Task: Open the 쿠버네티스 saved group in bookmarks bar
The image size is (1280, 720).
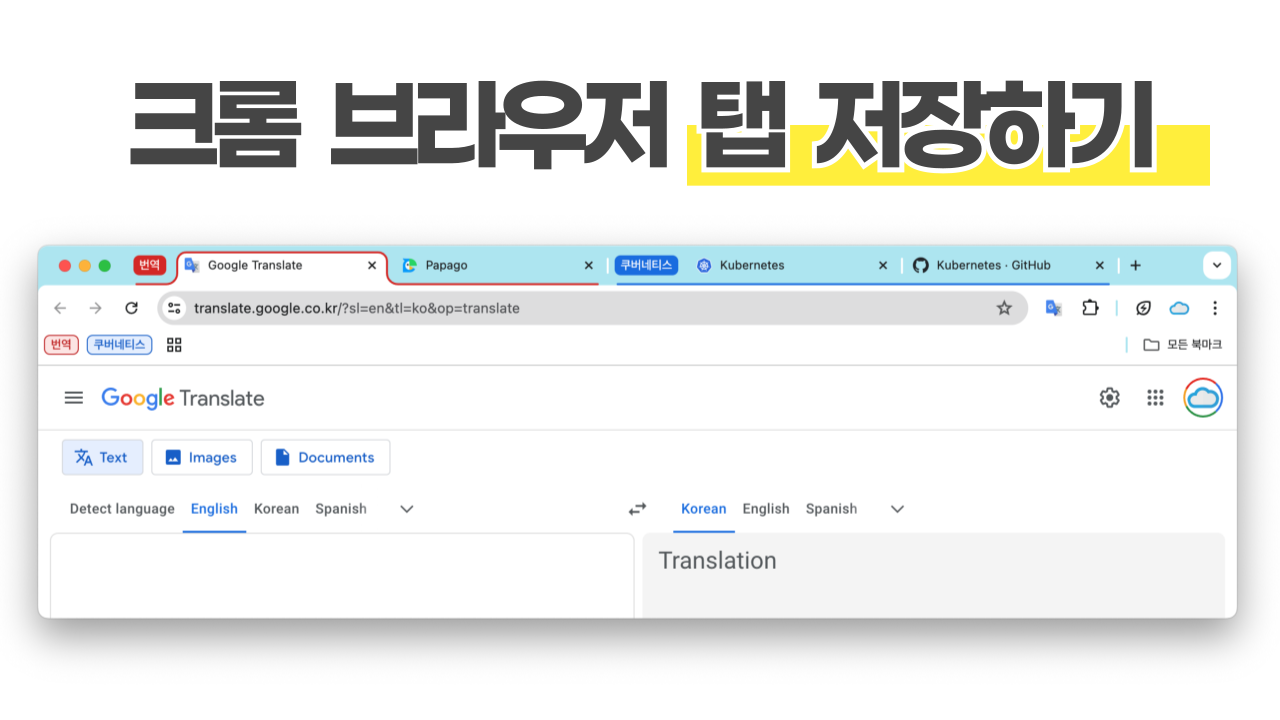Action: pos(119,345)
